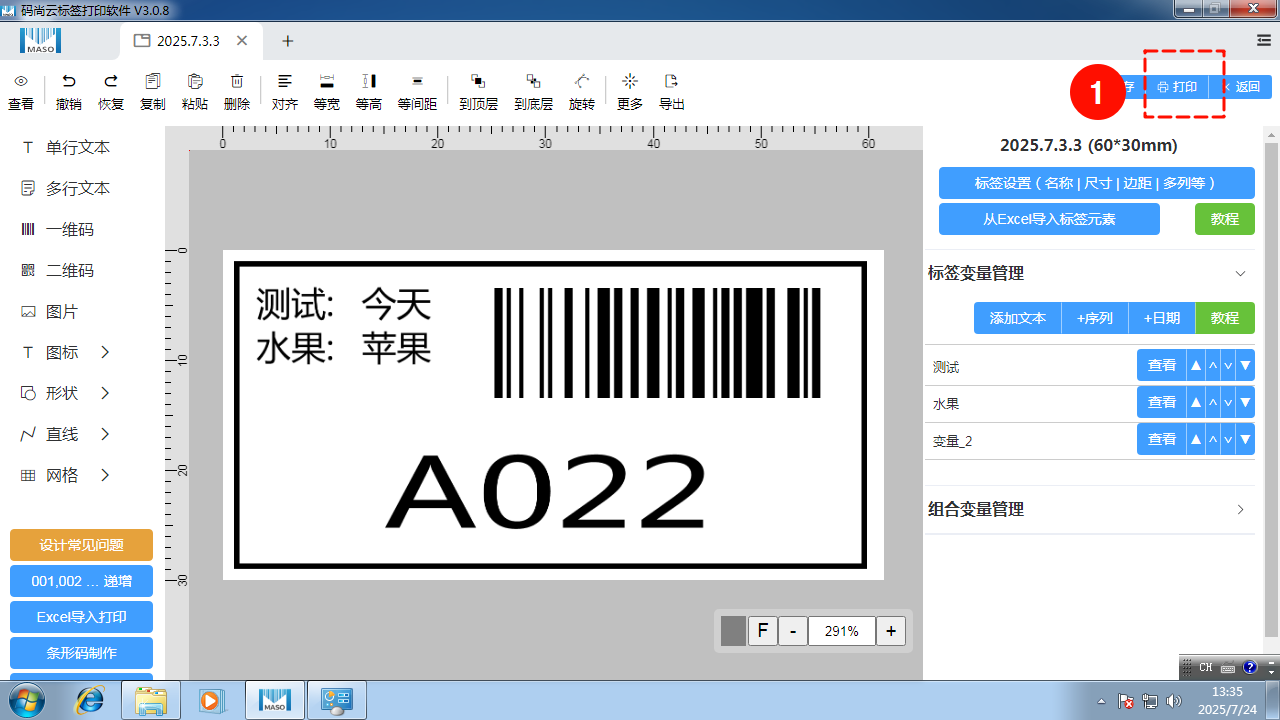Click the 设计常见问题 orange button

pos(81,545)
